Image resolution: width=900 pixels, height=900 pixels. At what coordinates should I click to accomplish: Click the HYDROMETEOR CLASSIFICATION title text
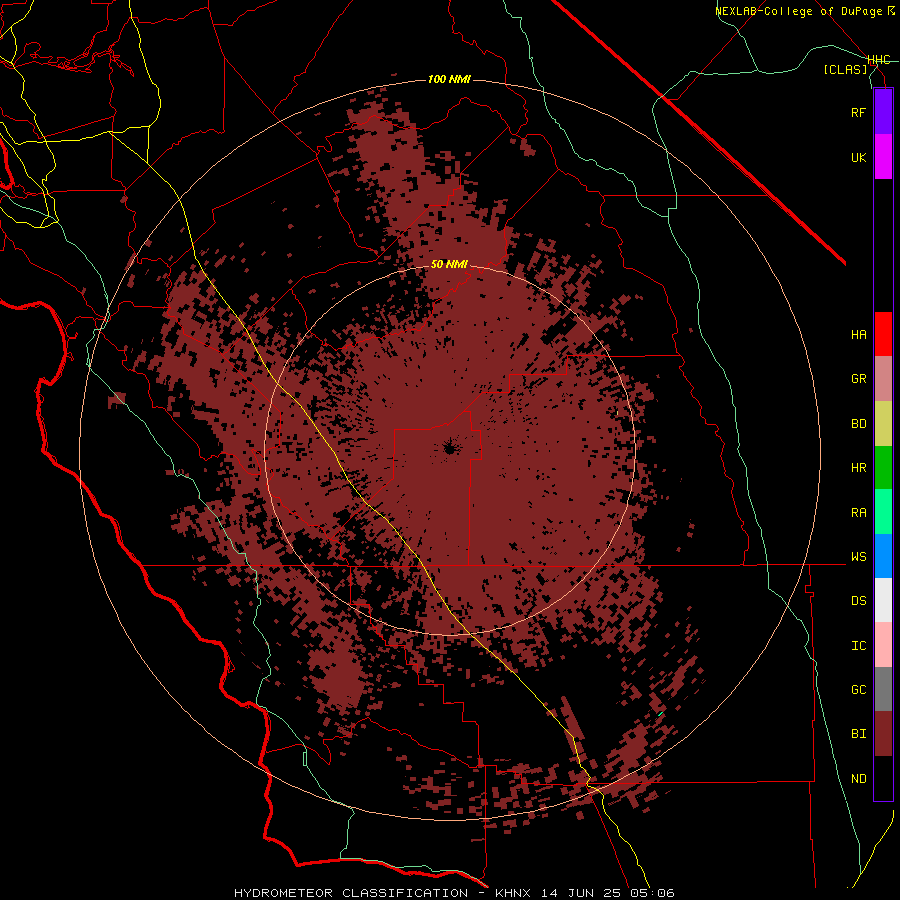tap(351, 893)
